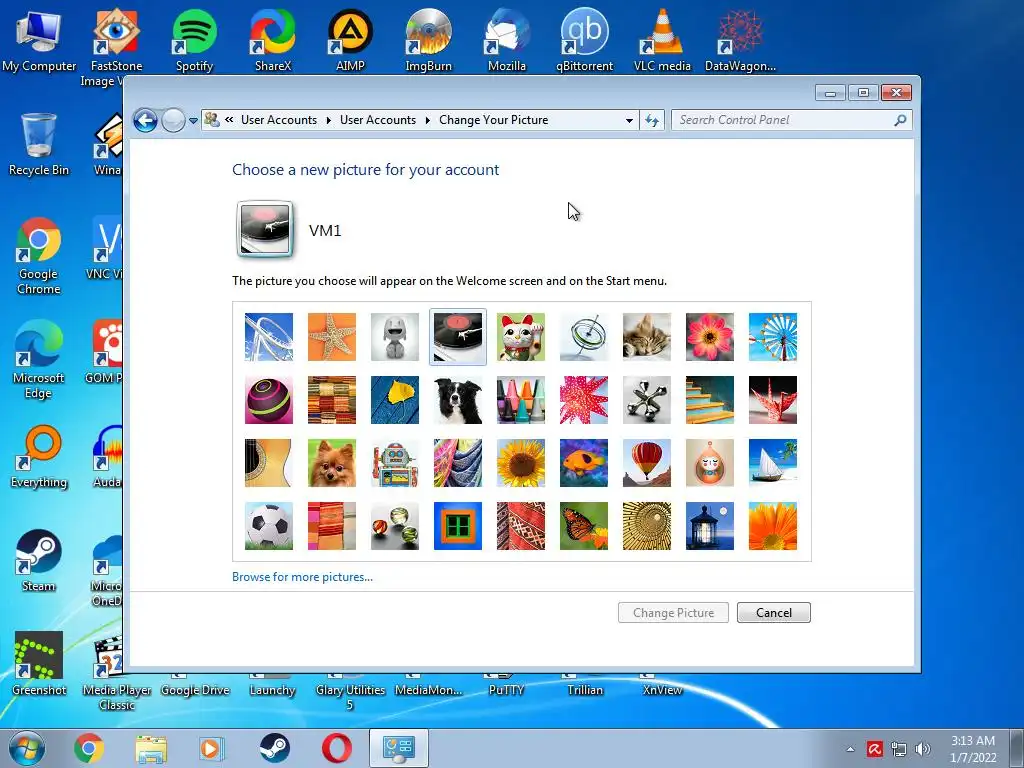Viewport: 1024px width, 768px height.
Task: Click the search magnifier icon
Action: (900, 120)
